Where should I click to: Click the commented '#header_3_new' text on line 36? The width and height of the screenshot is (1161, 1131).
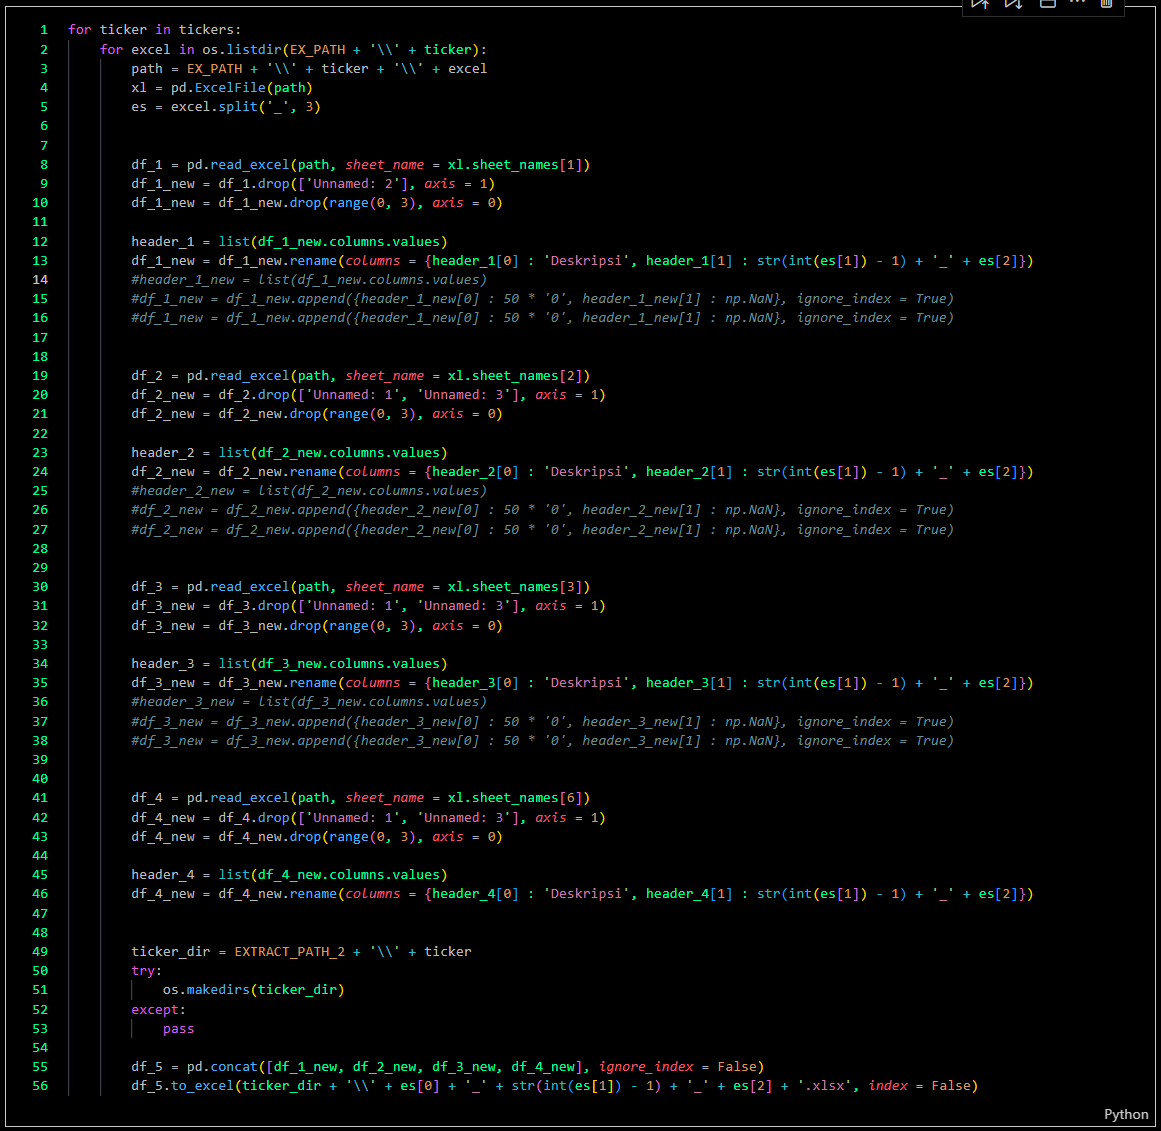182,702
